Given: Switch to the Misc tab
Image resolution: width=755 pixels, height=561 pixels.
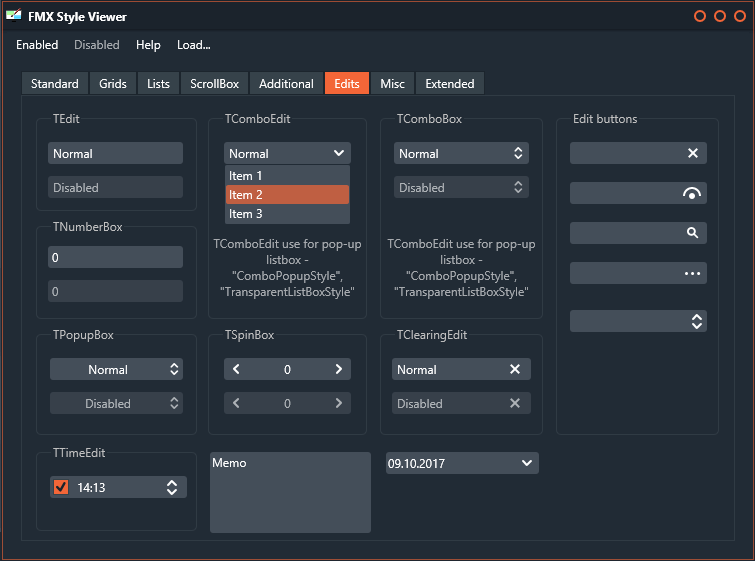Looking at the screenshot, I should (x=392, y=83).
